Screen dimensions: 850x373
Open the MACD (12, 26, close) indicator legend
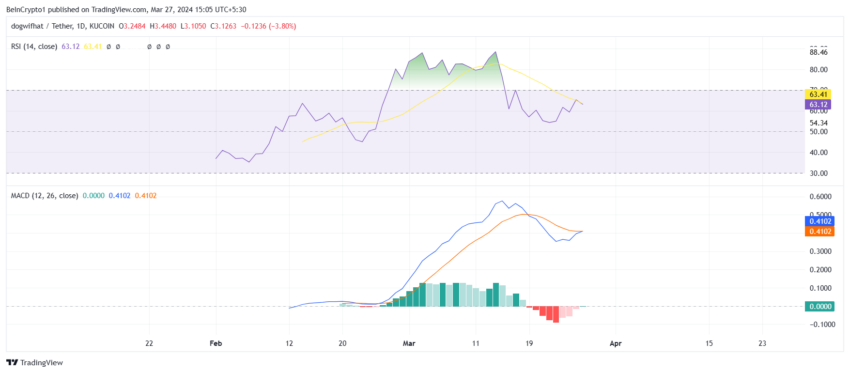(44, 195)
